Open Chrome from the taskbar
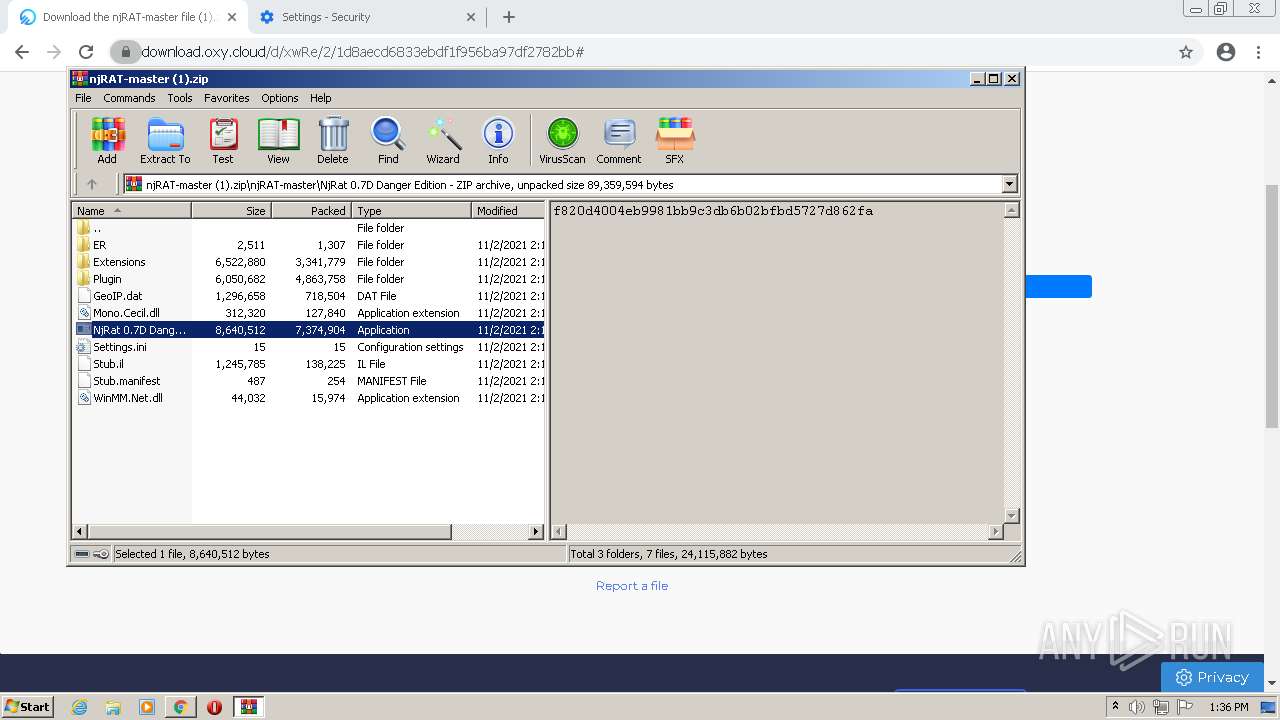The image size is (1280, 720). coord(180,707)
